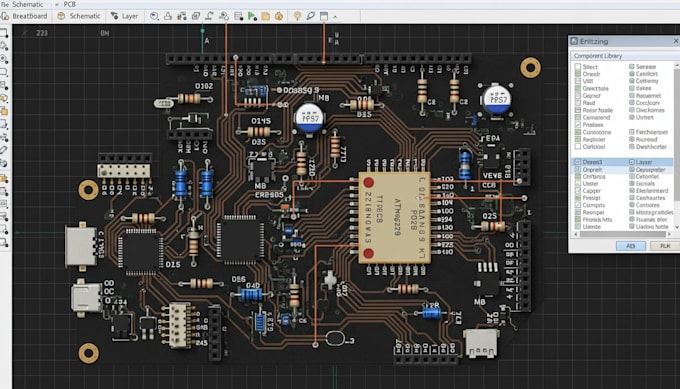Click the "Serease" list entry
Viewport: 680px width, 389px height.
click(646, 67)
